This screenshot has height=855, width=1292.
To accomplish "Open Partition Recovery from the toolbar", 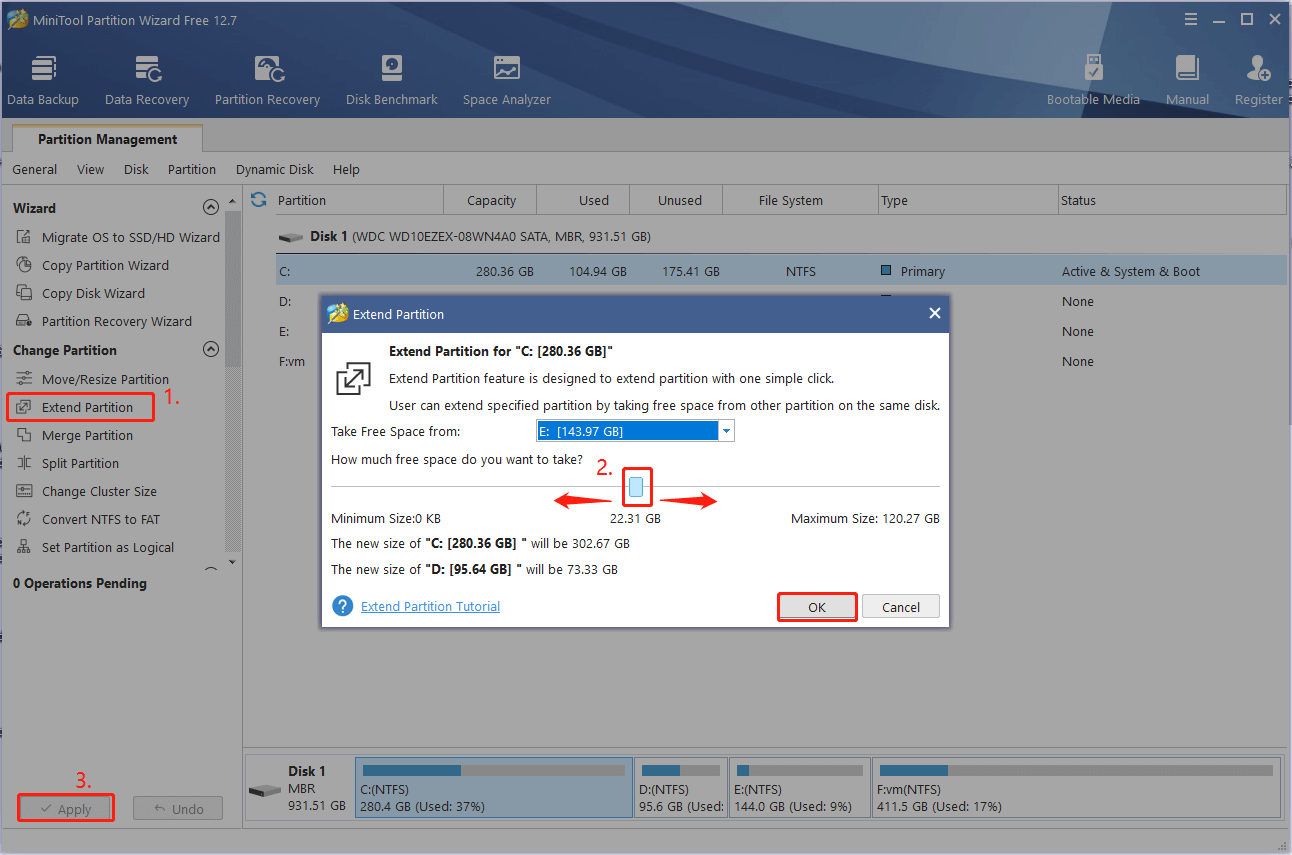I will tap(267, 80).
